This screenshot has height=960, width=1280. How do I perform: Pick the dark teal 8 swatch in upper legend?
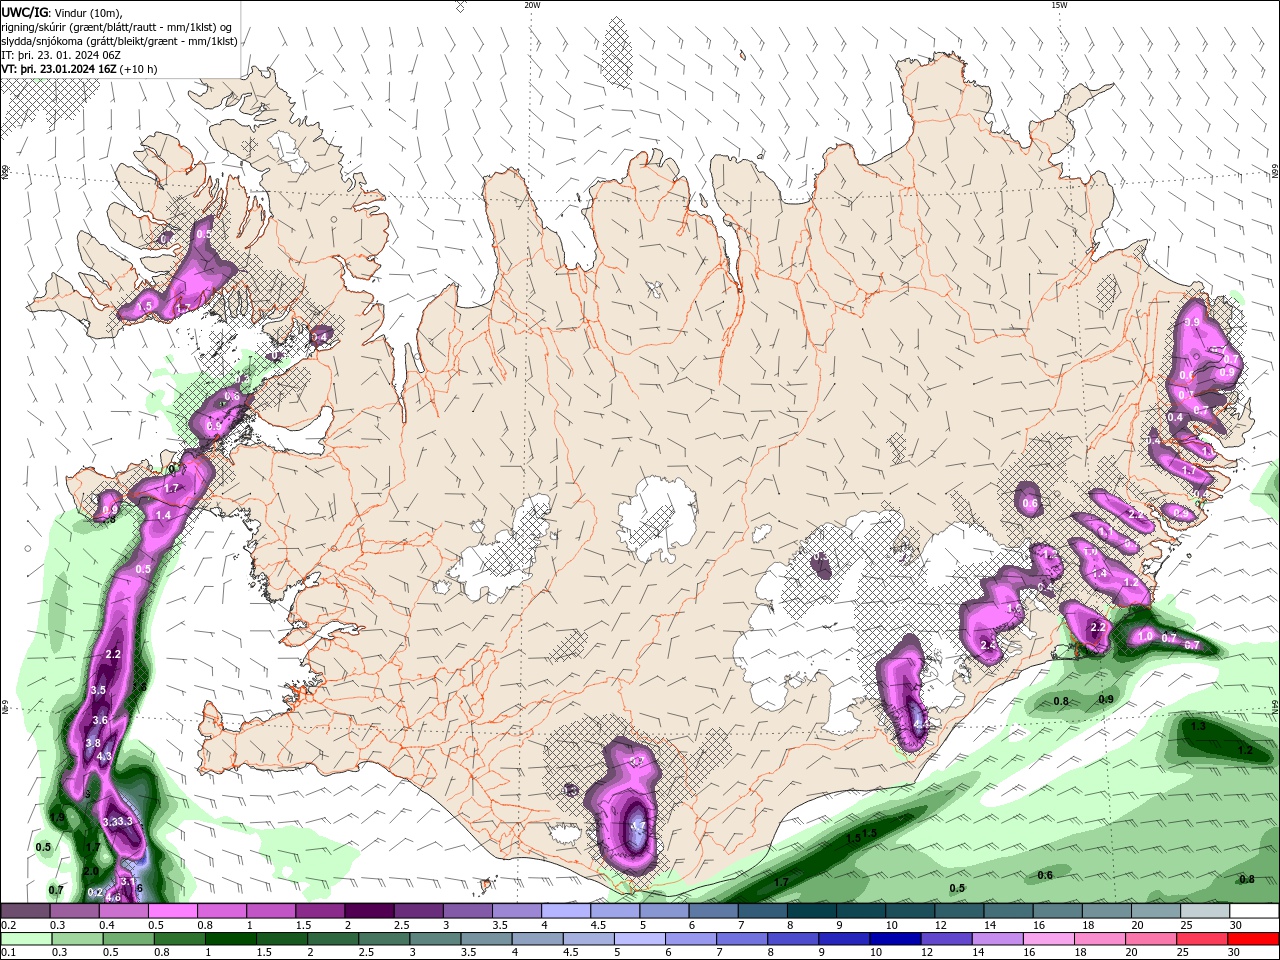[812, 911]
